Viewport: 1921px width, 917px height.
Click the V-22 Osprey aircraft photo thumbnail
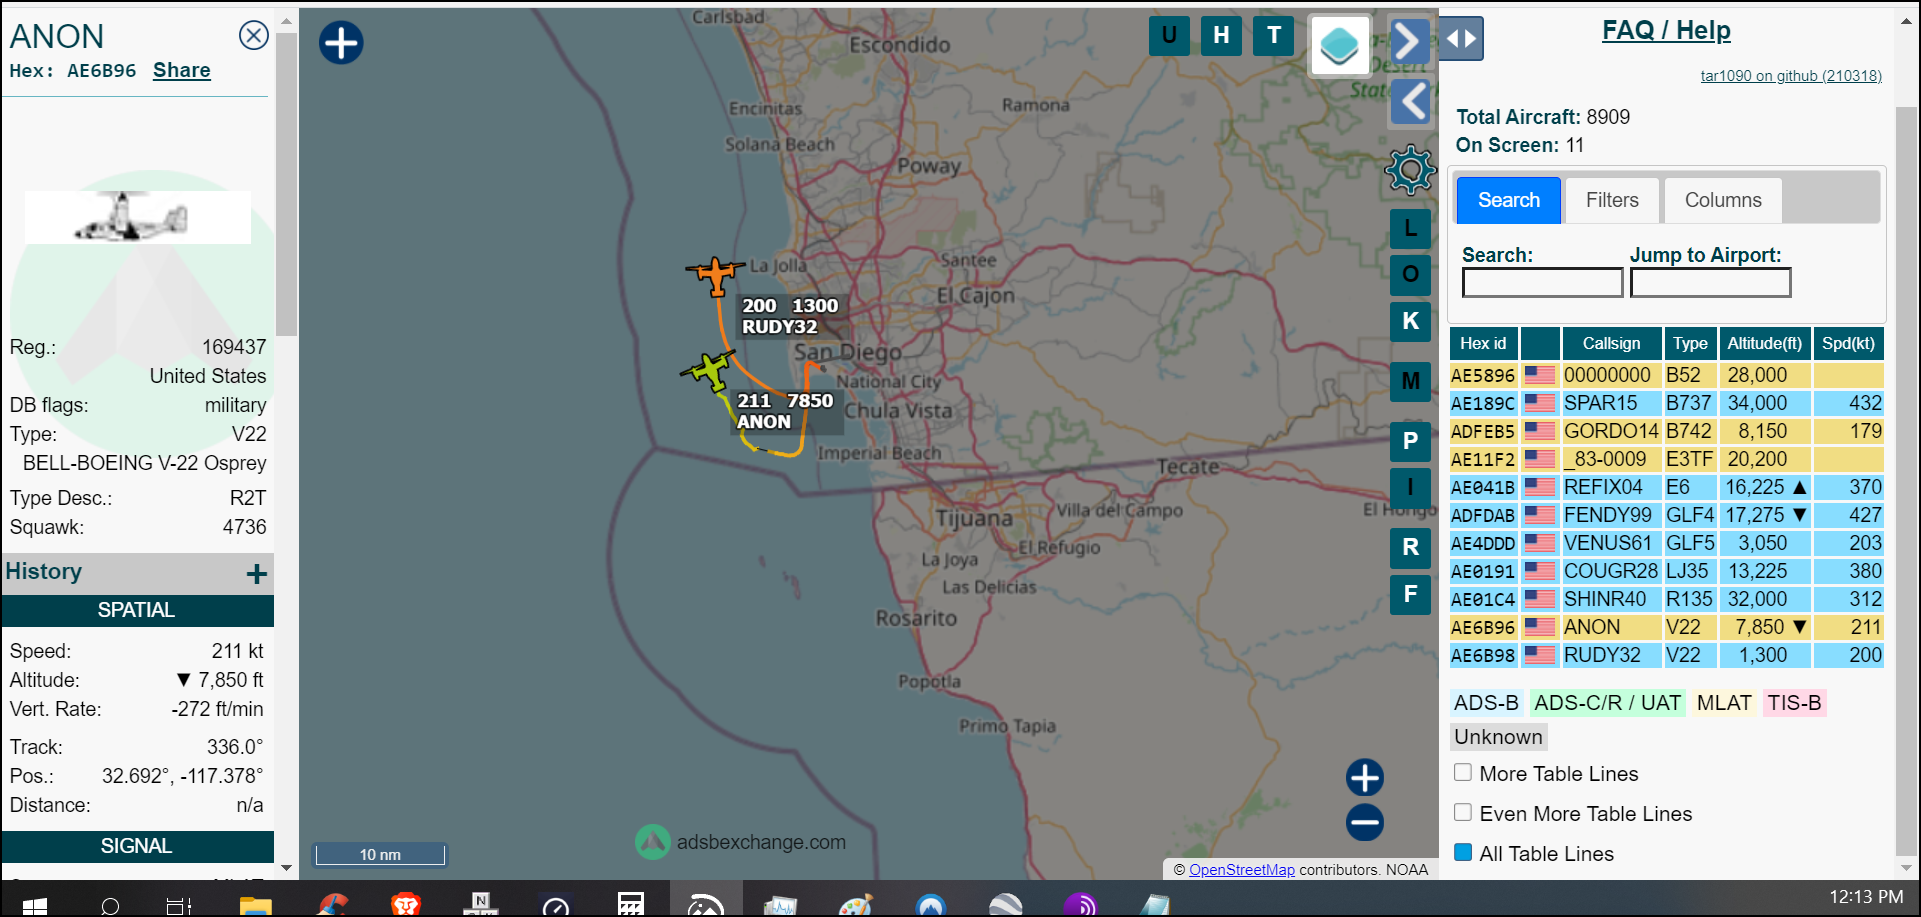138,217
